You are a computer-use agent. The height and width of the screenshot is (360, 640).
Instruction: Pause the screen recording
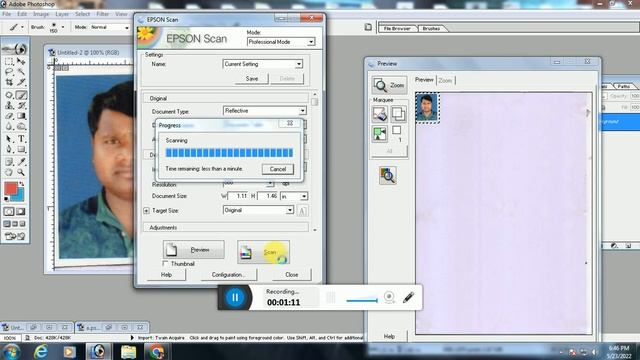(x=235, y=298)
